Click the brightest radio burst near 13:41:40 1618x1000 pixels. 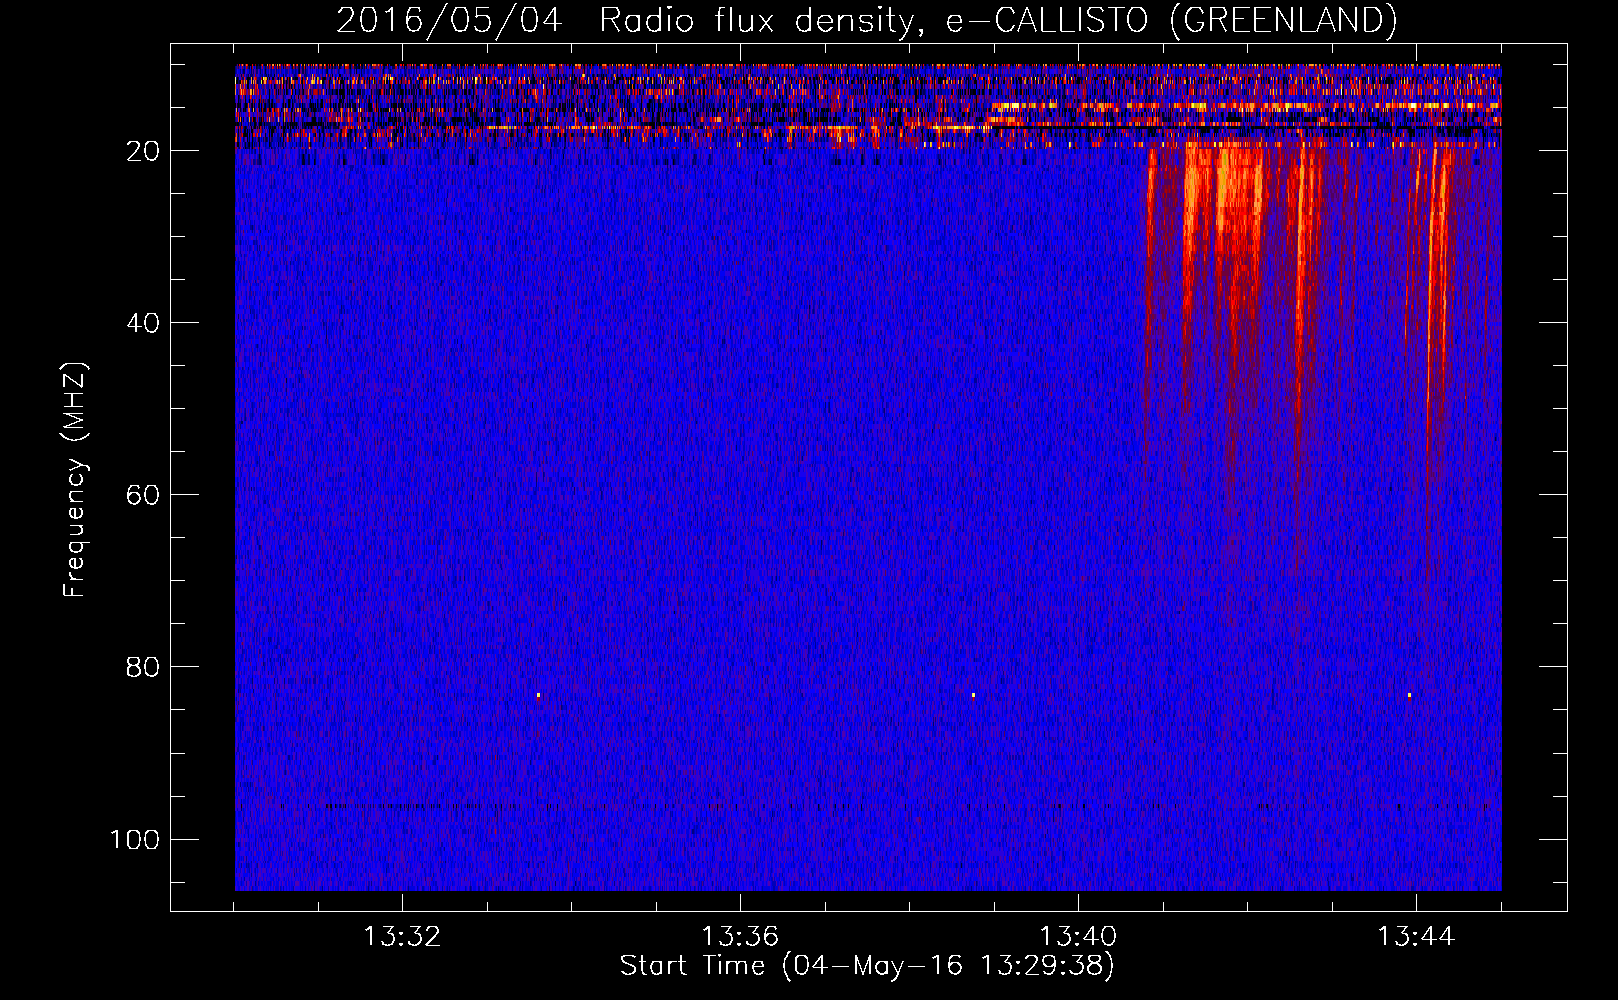tap(1225, 190)
